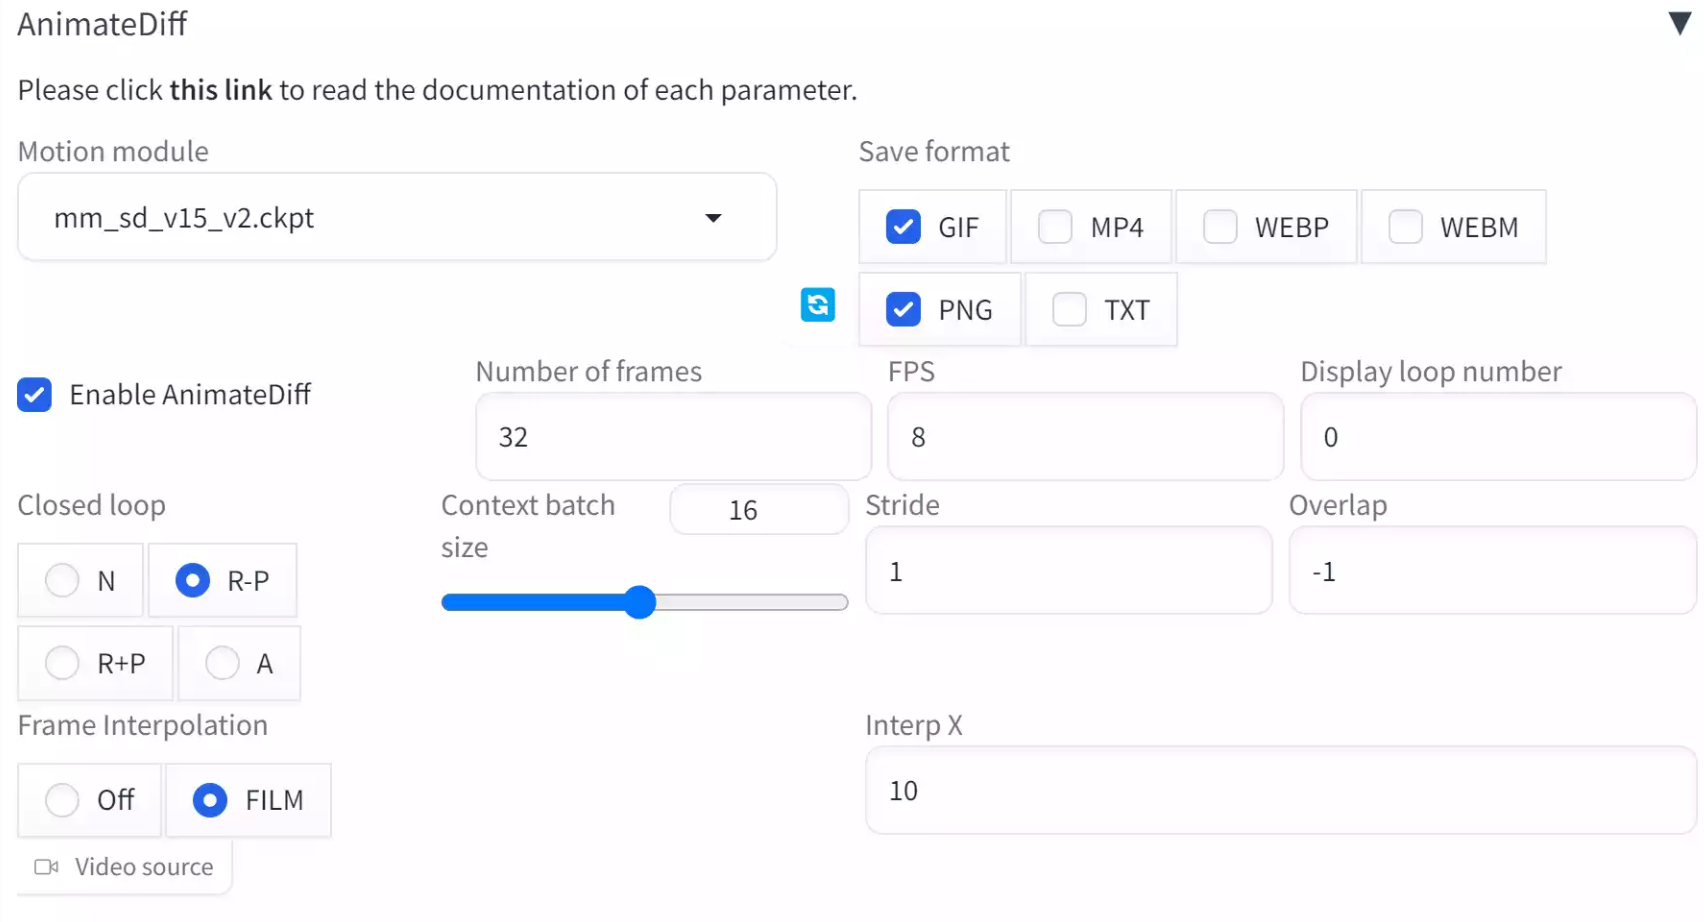
Task: Enable TXT save format
Action: (1069, 310)
